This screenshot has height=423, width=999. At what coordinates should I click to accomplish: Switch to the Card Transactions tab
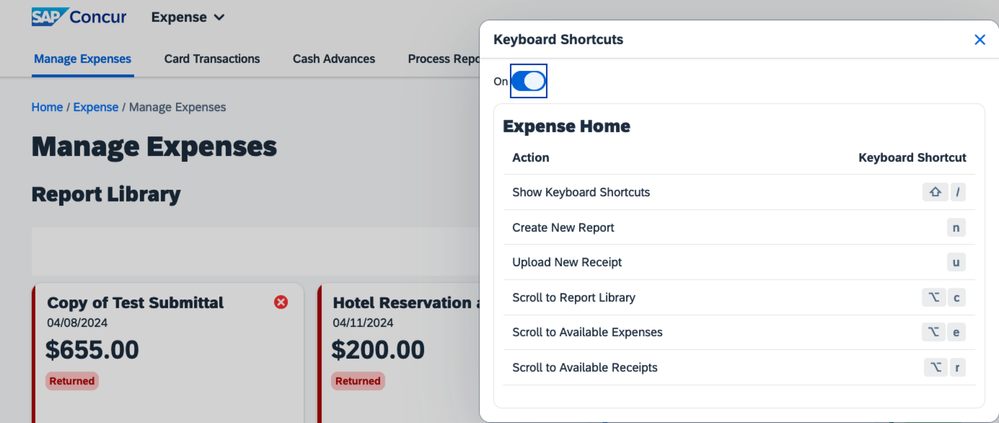(212, 59)
